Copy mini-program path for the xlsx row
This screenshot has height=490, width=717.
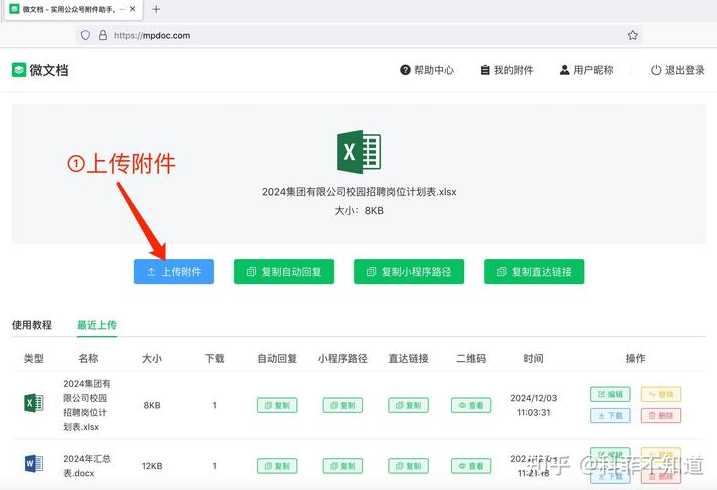click(x=343, y=405)
